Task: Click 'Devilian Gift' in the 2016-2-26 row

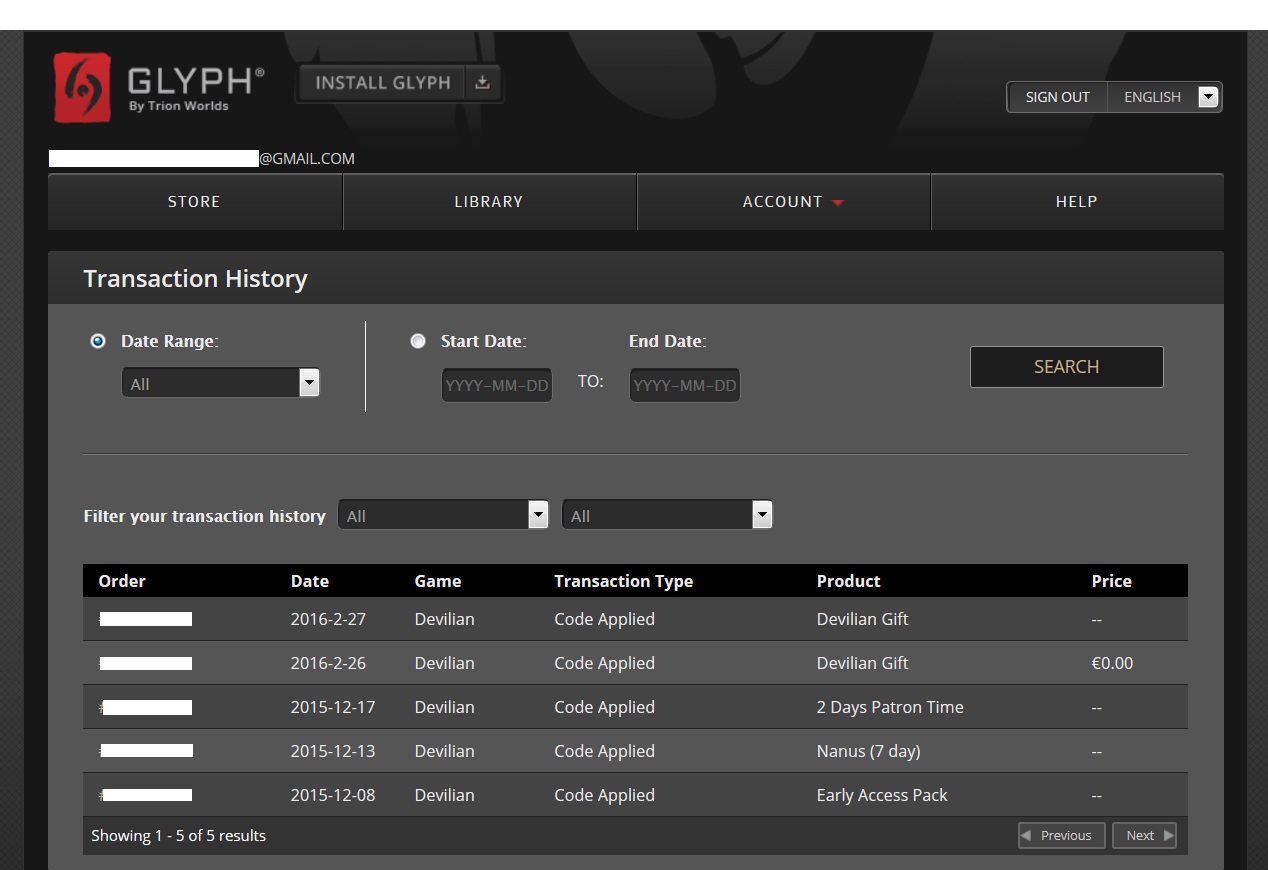Action: 863,663
